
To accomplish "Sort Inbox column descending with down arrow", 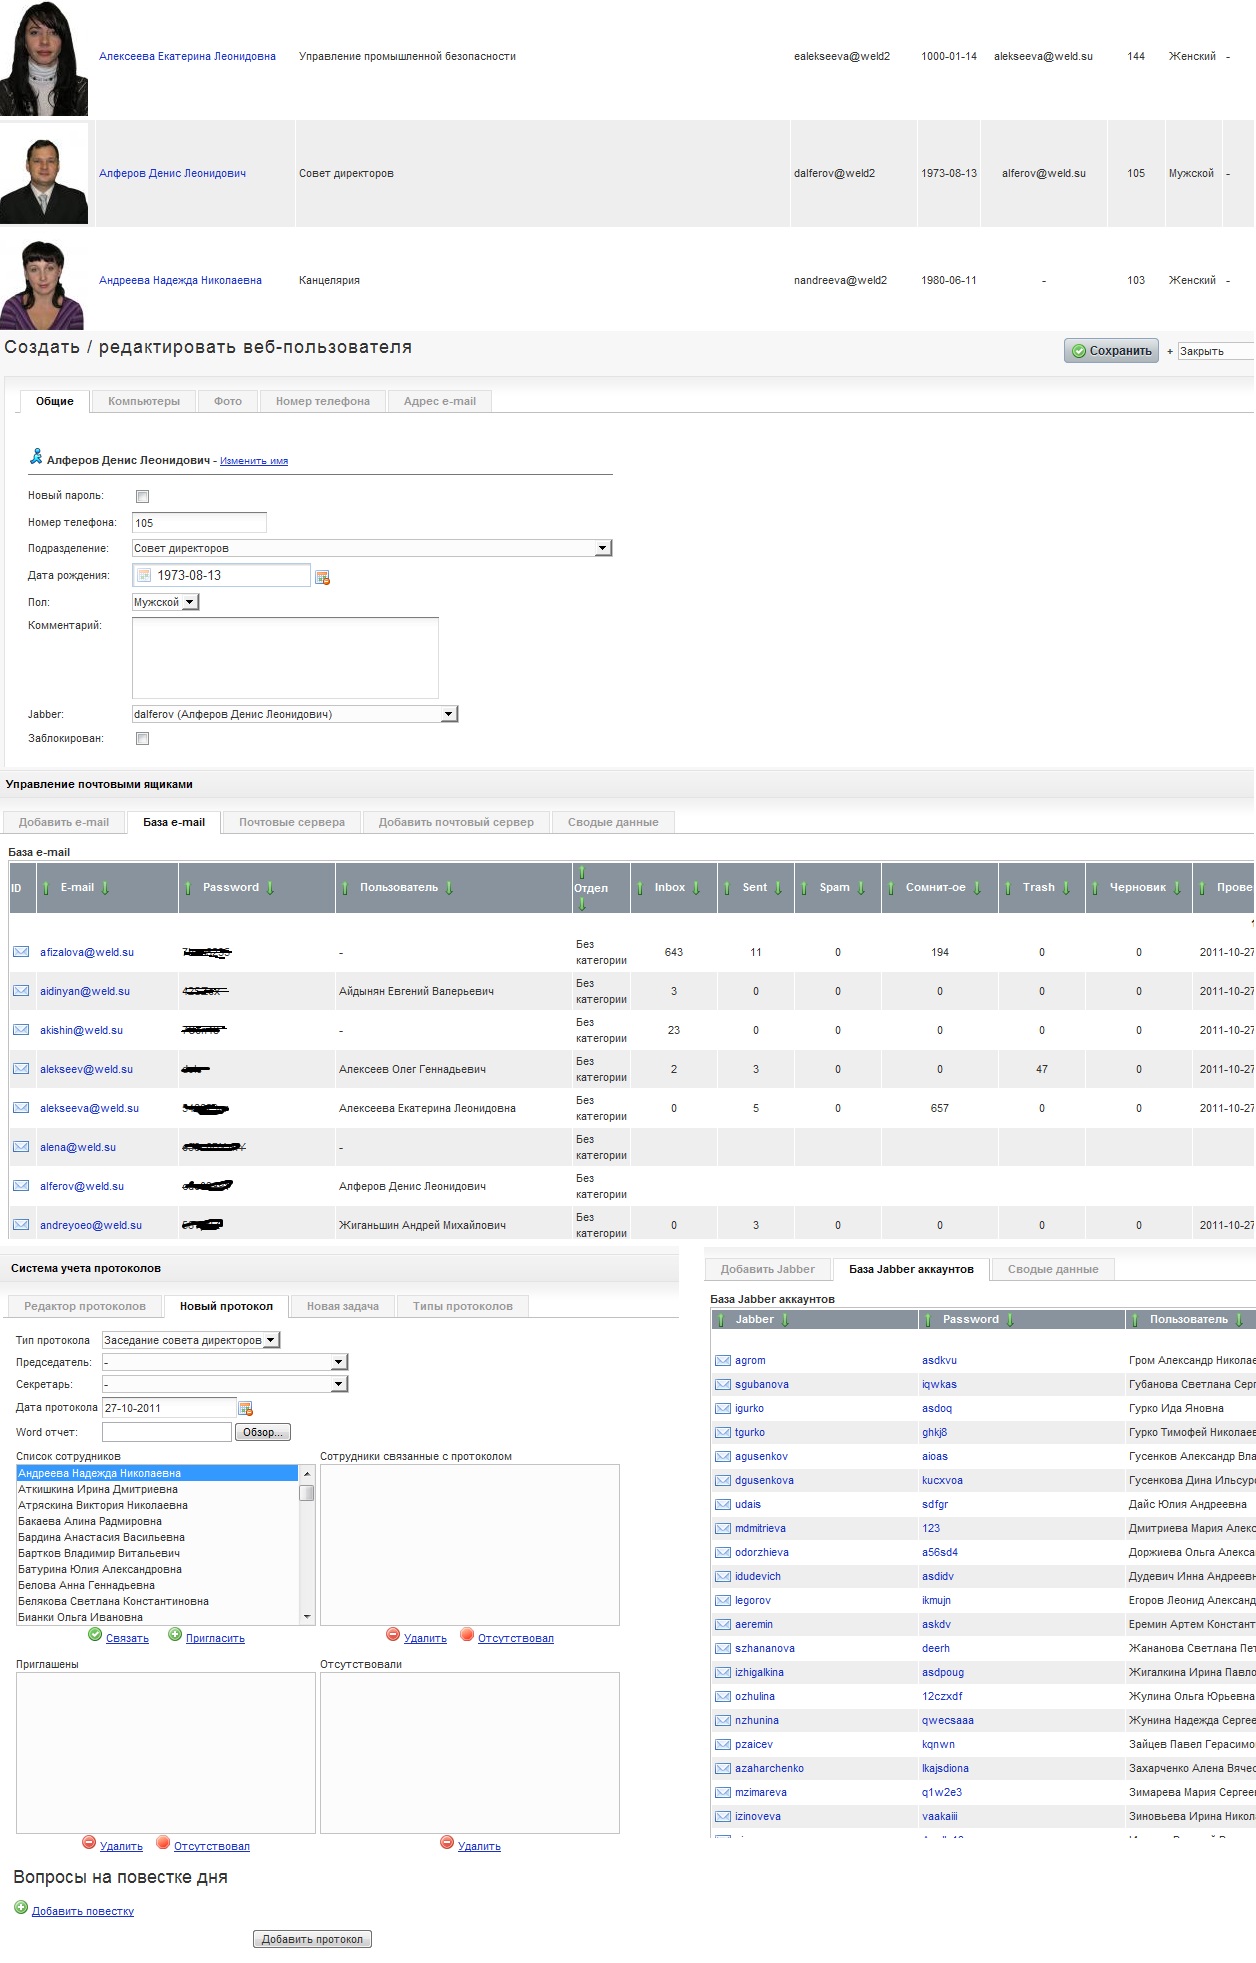I will 697,888.
